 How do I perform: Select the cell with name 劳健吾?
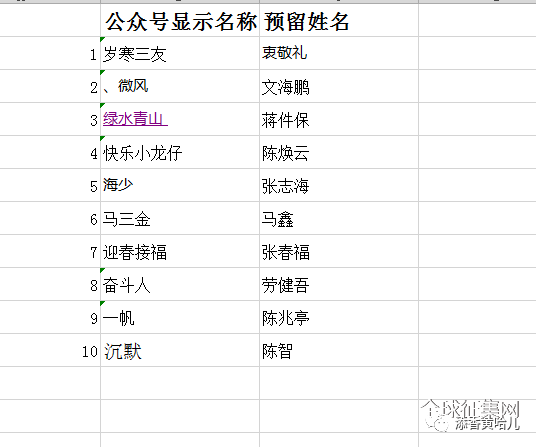pos(339,284)
